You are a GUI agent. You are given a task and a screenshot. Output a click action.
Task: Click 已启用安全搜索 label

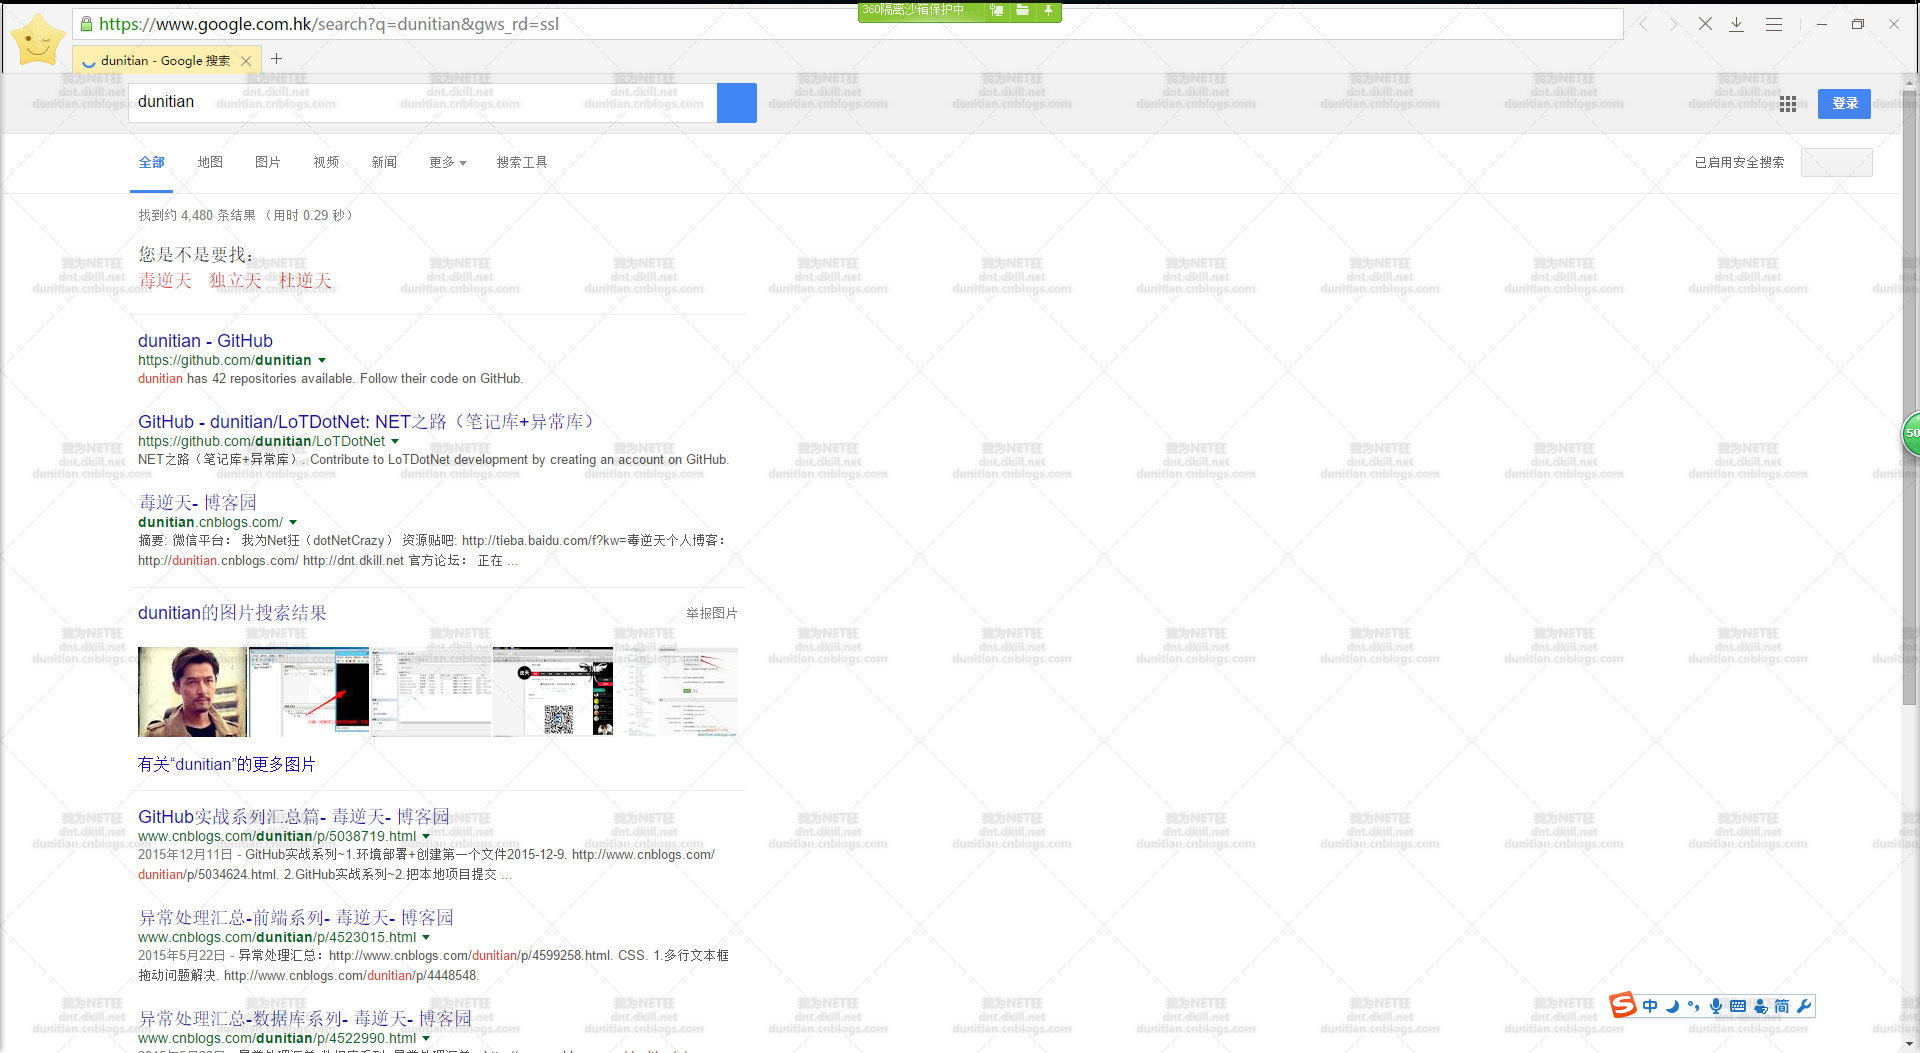coord(1739,162)
